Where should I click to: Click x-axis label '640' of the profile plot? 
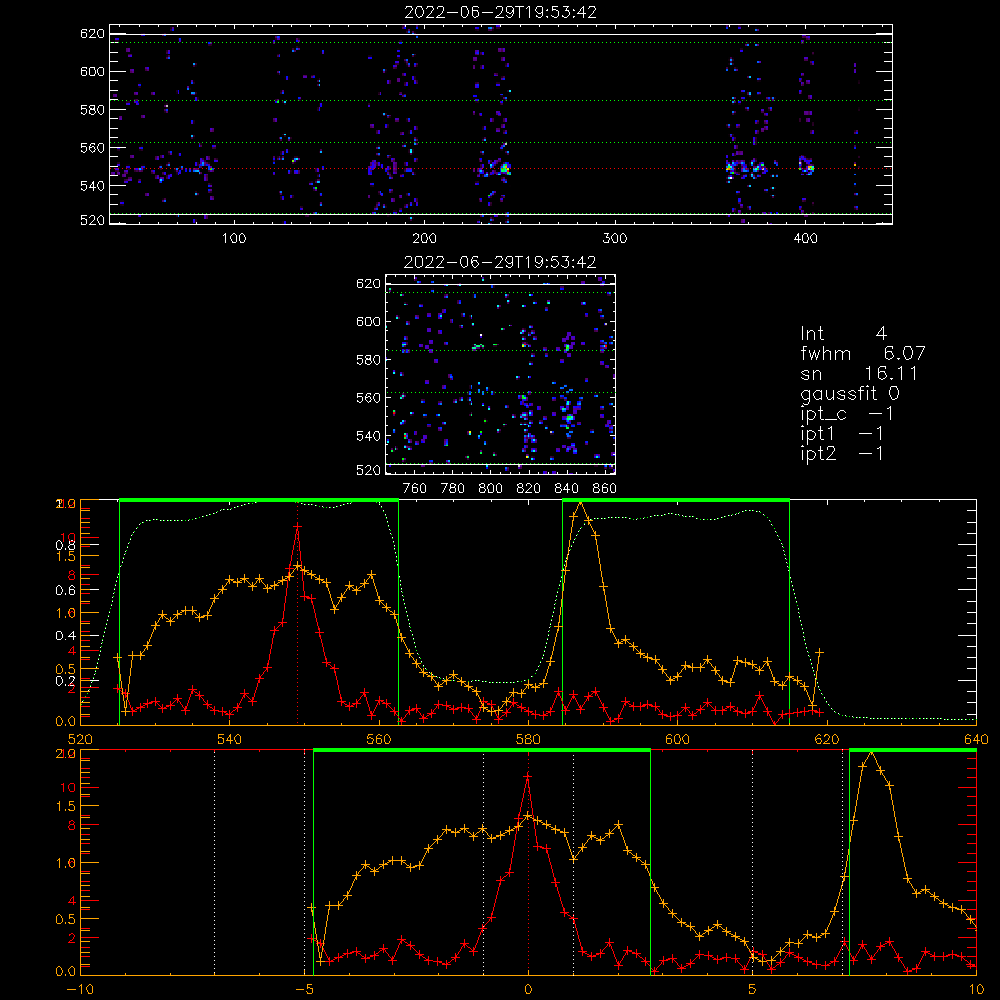click(976, 740)
